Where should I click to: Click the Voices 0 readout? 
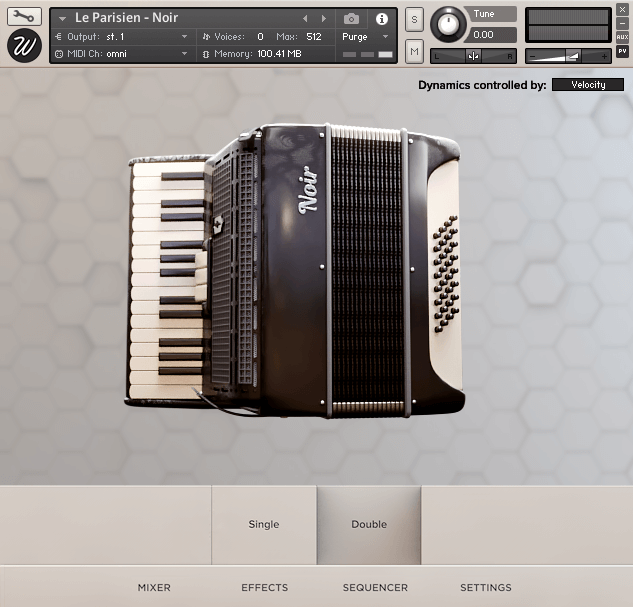coord(260,37)
